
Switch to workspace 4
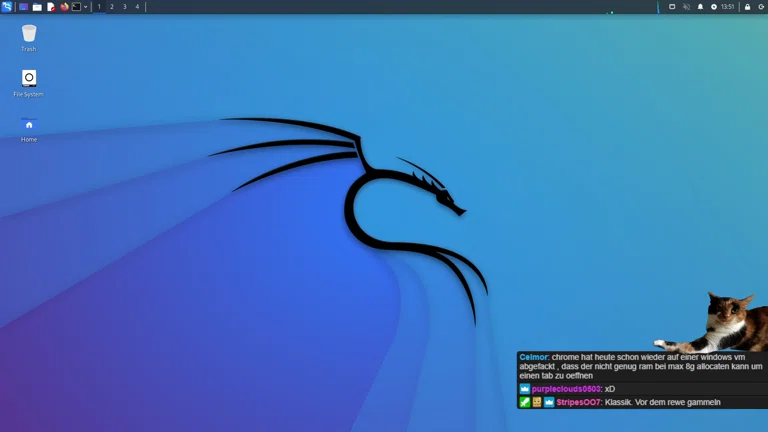(x=137, y=7)
